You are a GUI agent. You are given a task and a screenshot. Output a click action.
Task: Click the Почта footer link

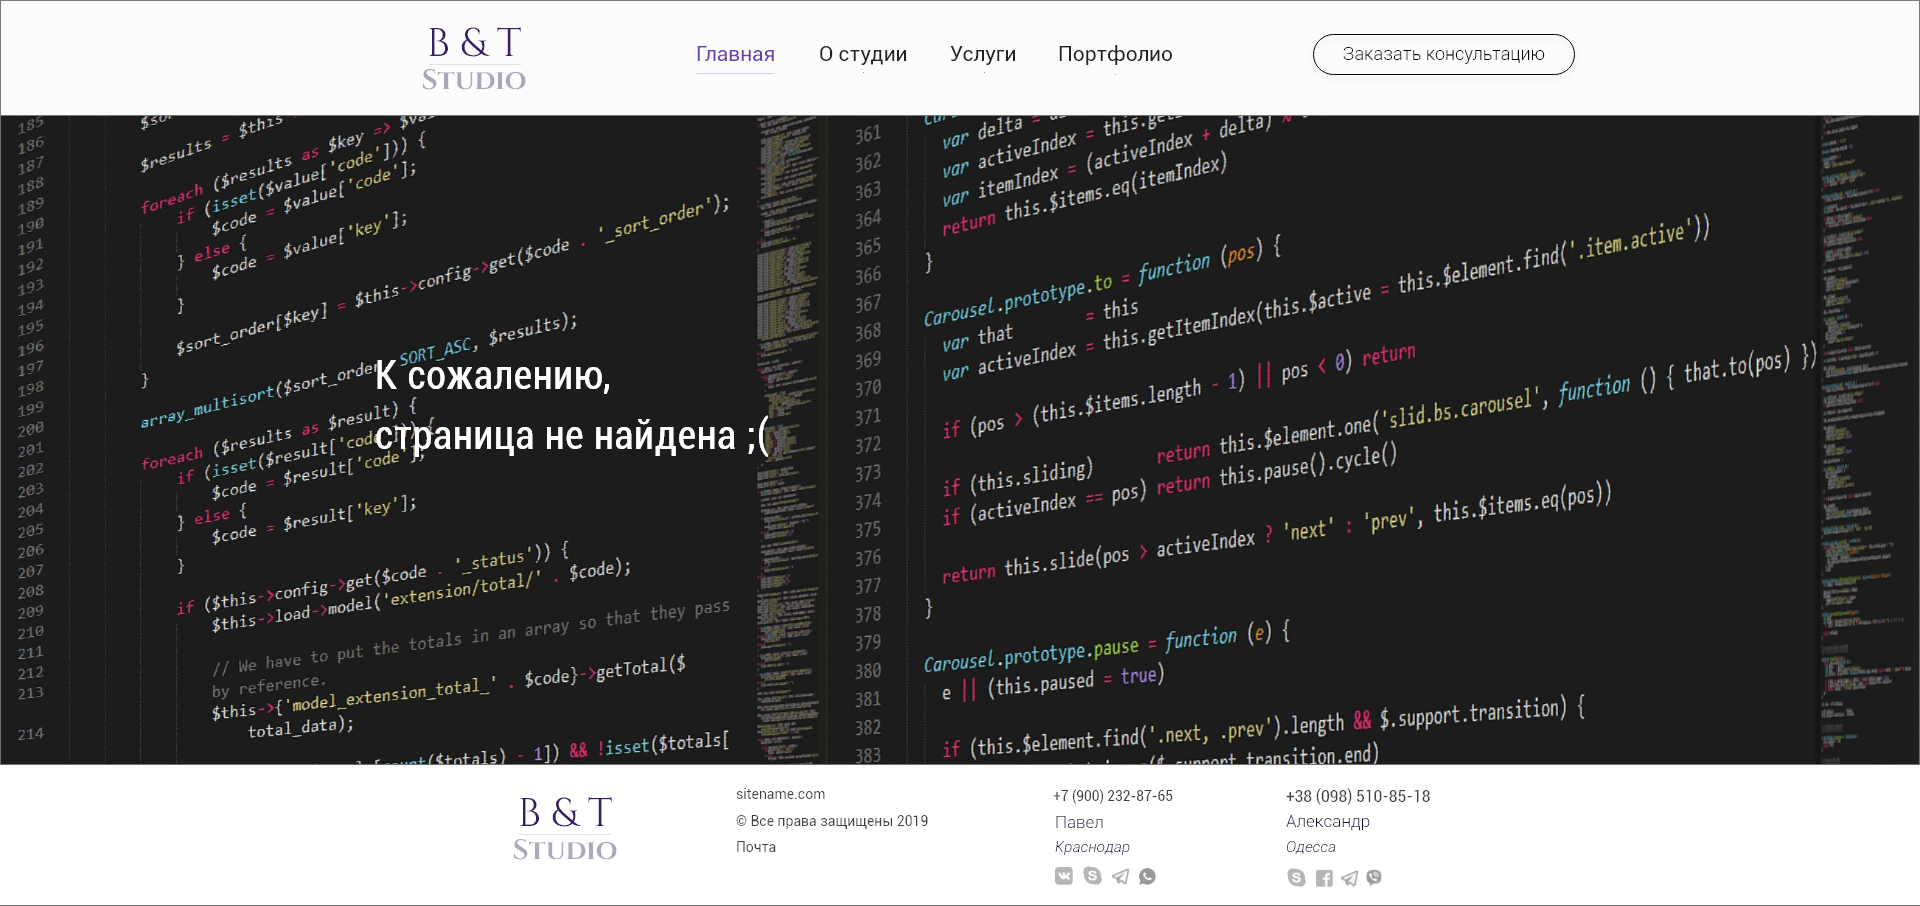756,847
